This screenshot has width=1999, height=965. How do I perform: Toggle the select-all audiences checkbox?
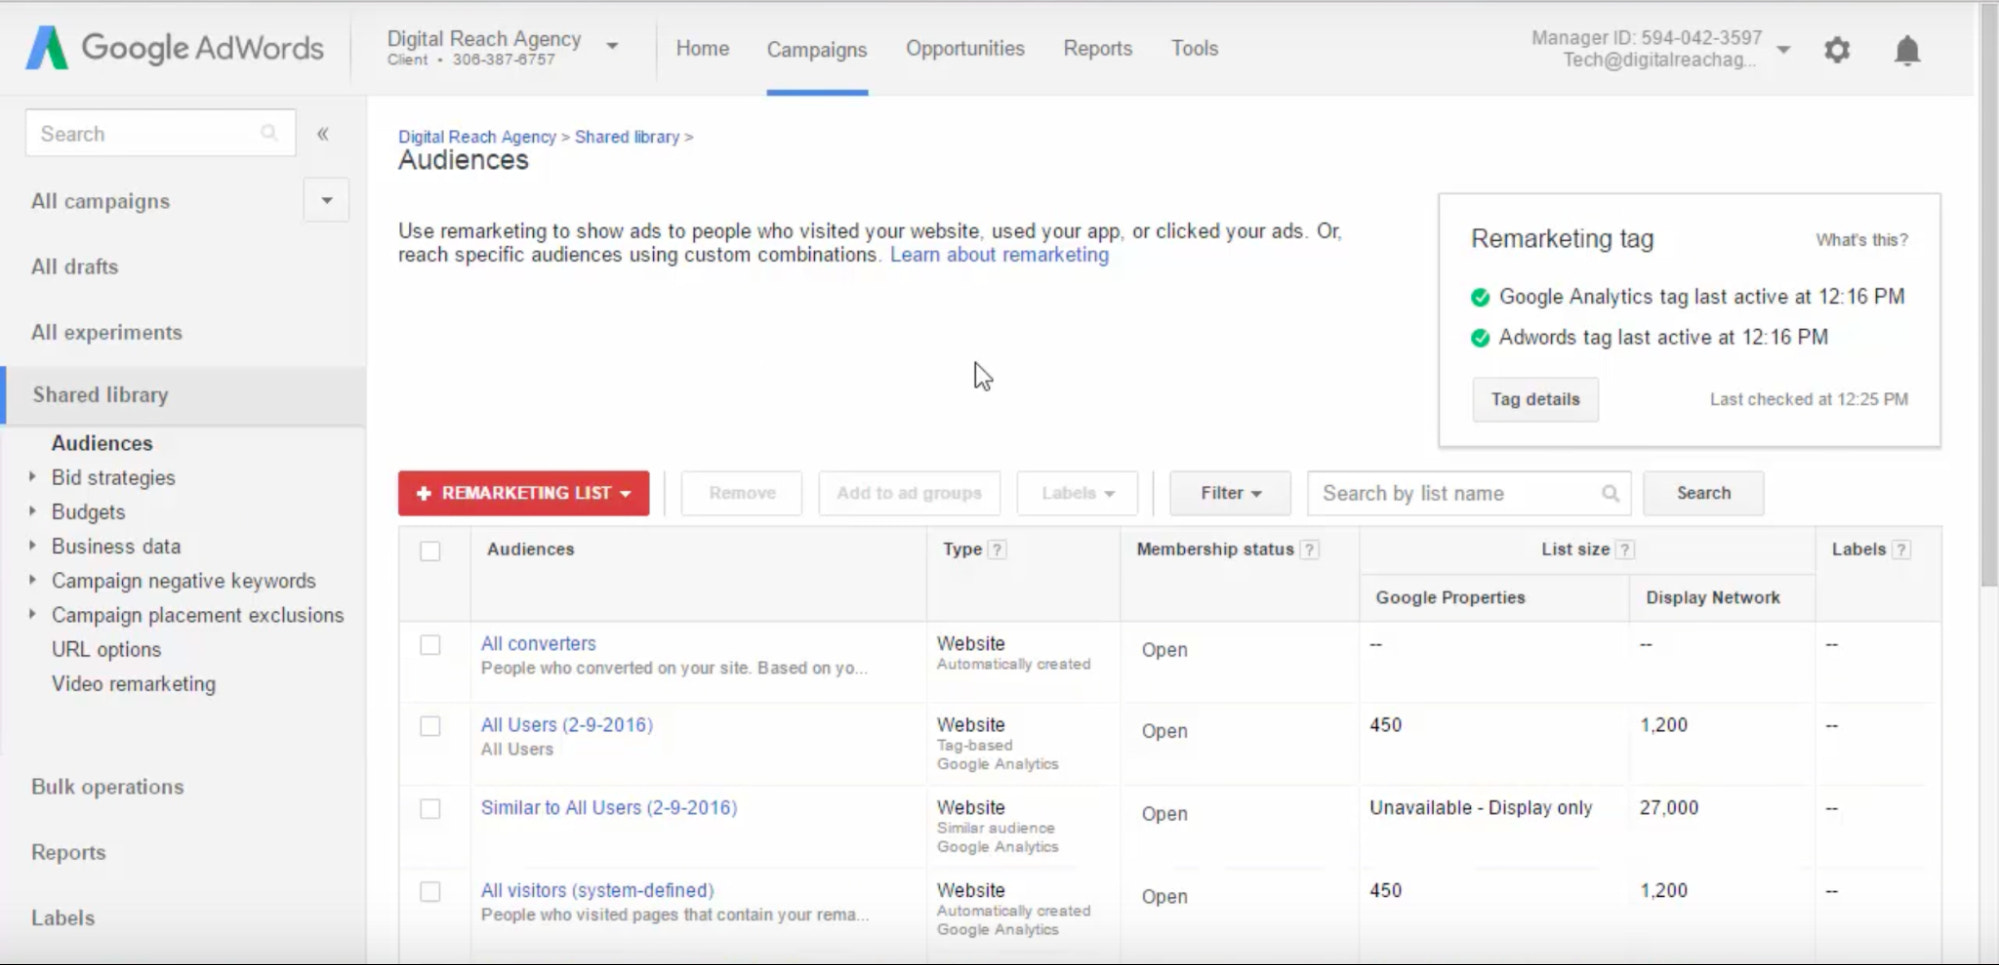tap(430, 551)
